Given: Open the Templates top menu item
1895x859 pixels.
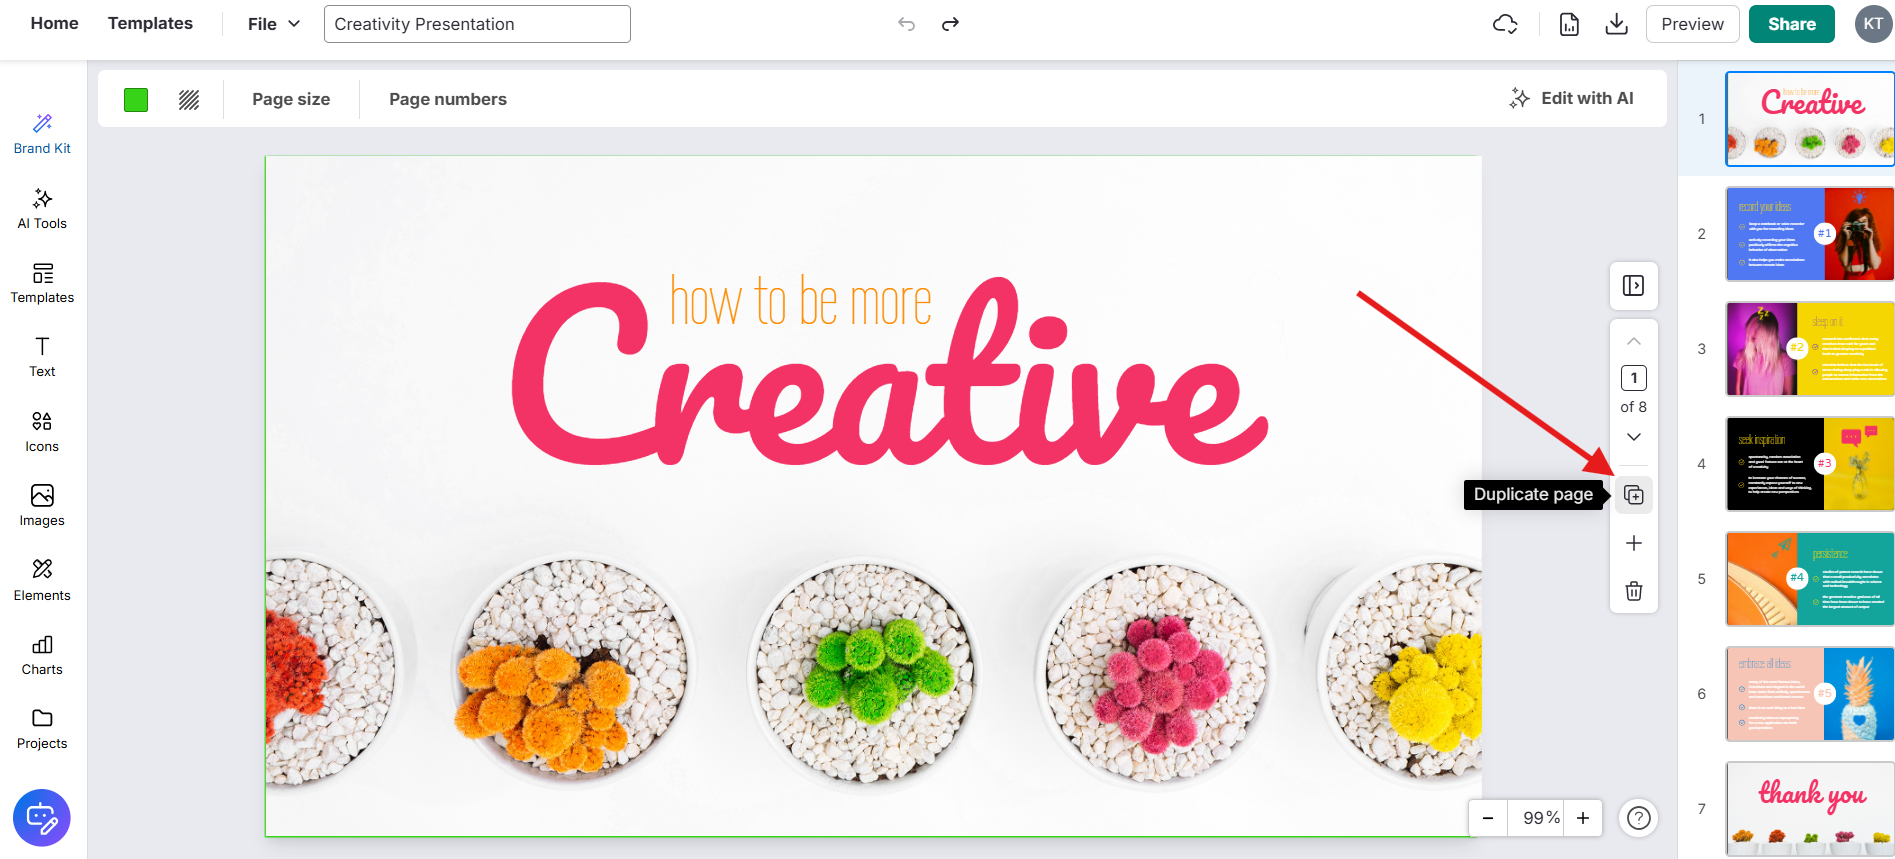Looking at the screenshot, I should click(150, 23).
